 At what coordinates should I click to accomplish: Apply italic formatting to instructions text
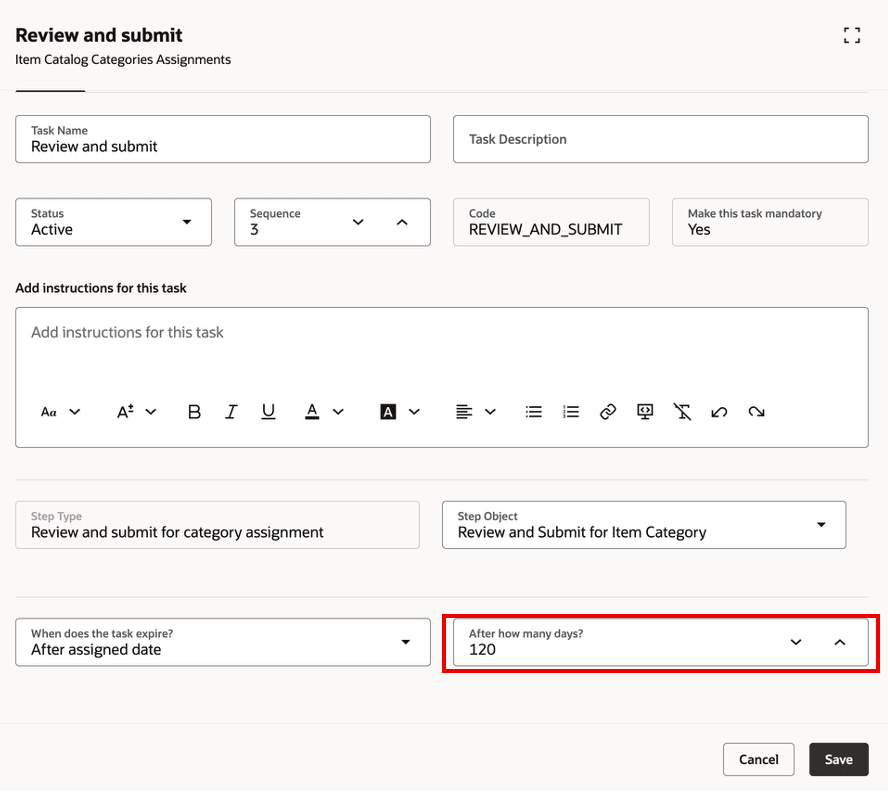(231, 412)
